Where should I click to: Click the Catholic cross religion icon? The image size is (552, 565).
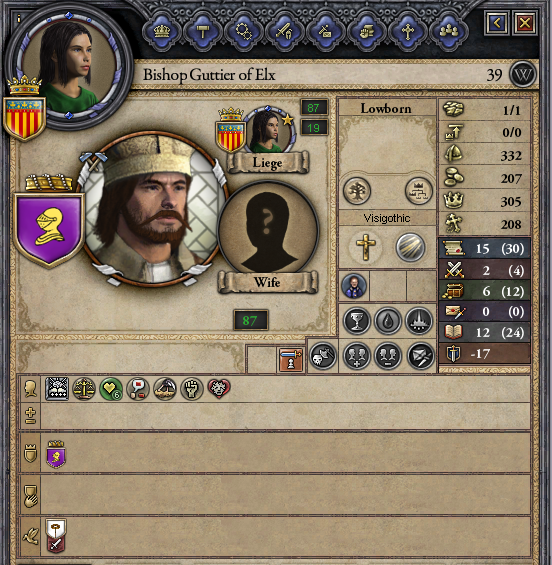point(365,247)
